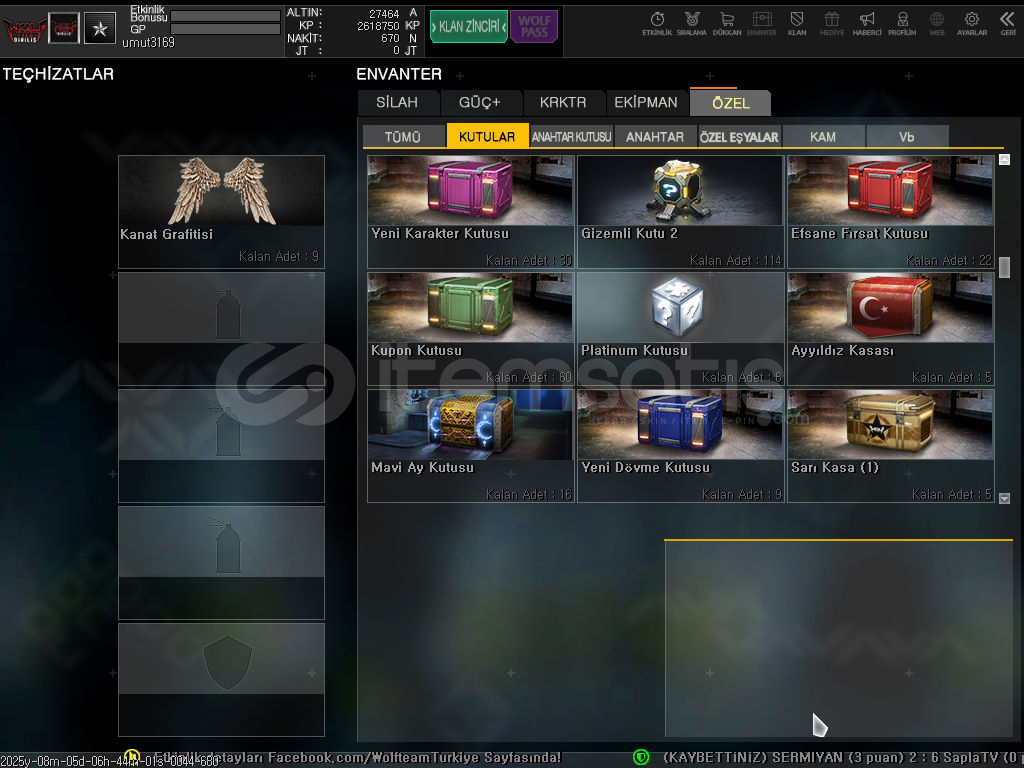Screen dimensions: 1024x768
Task: Click the inventory scrollbar up arrow
Action: tap(1004, 159)
